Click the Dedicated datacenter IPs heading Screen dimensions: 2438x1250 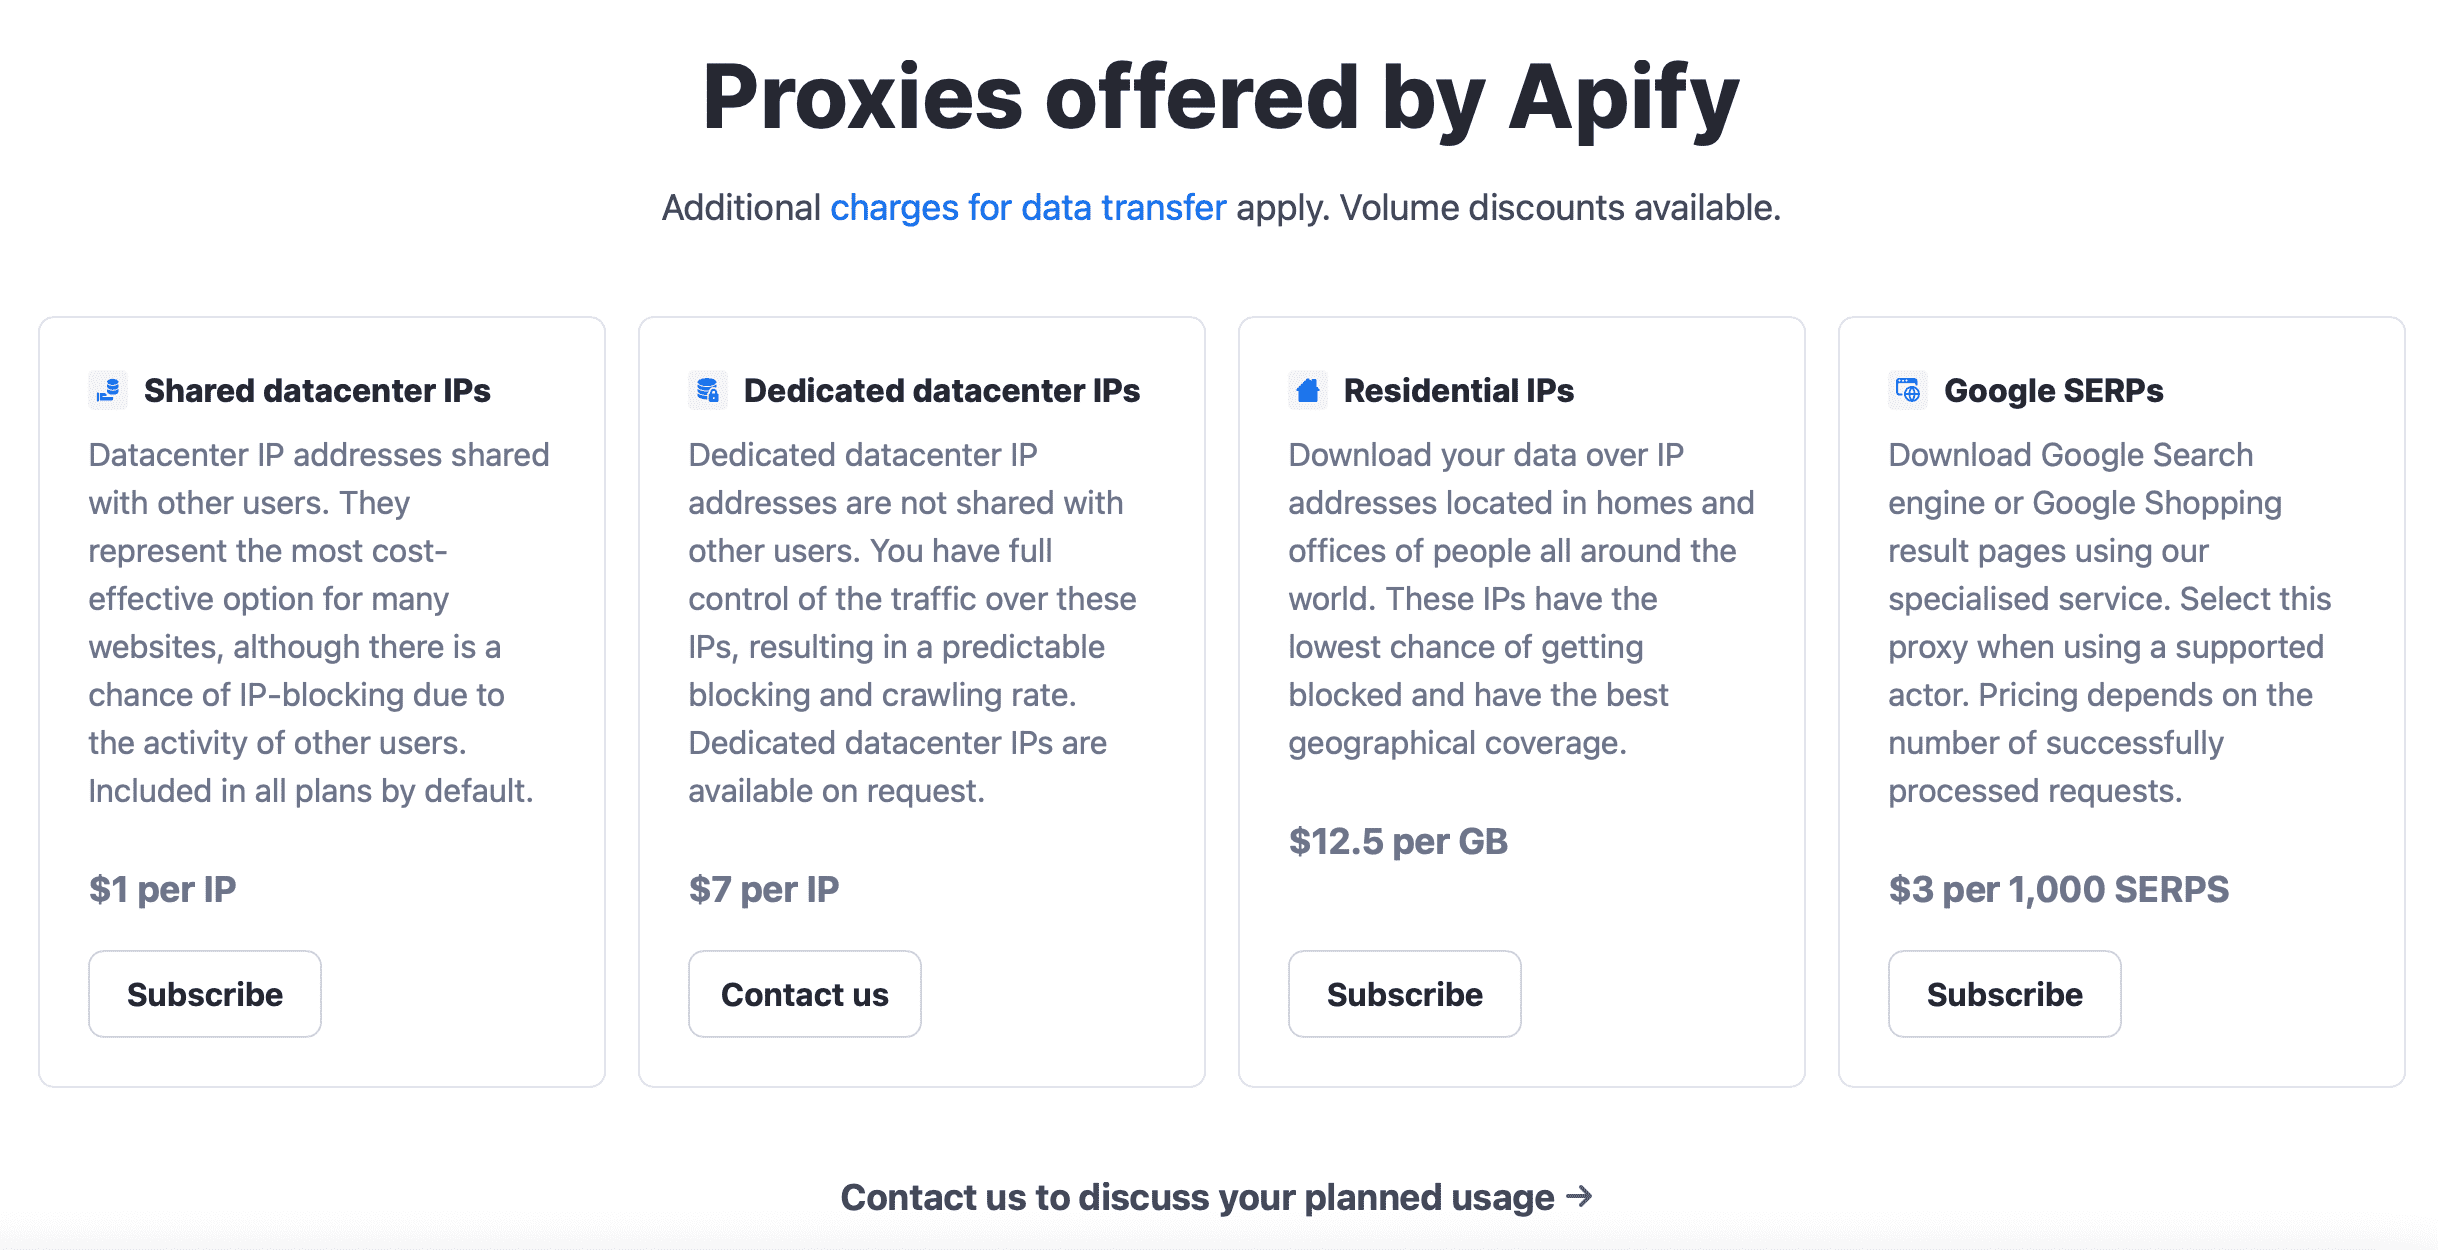(x=941, y=391)
